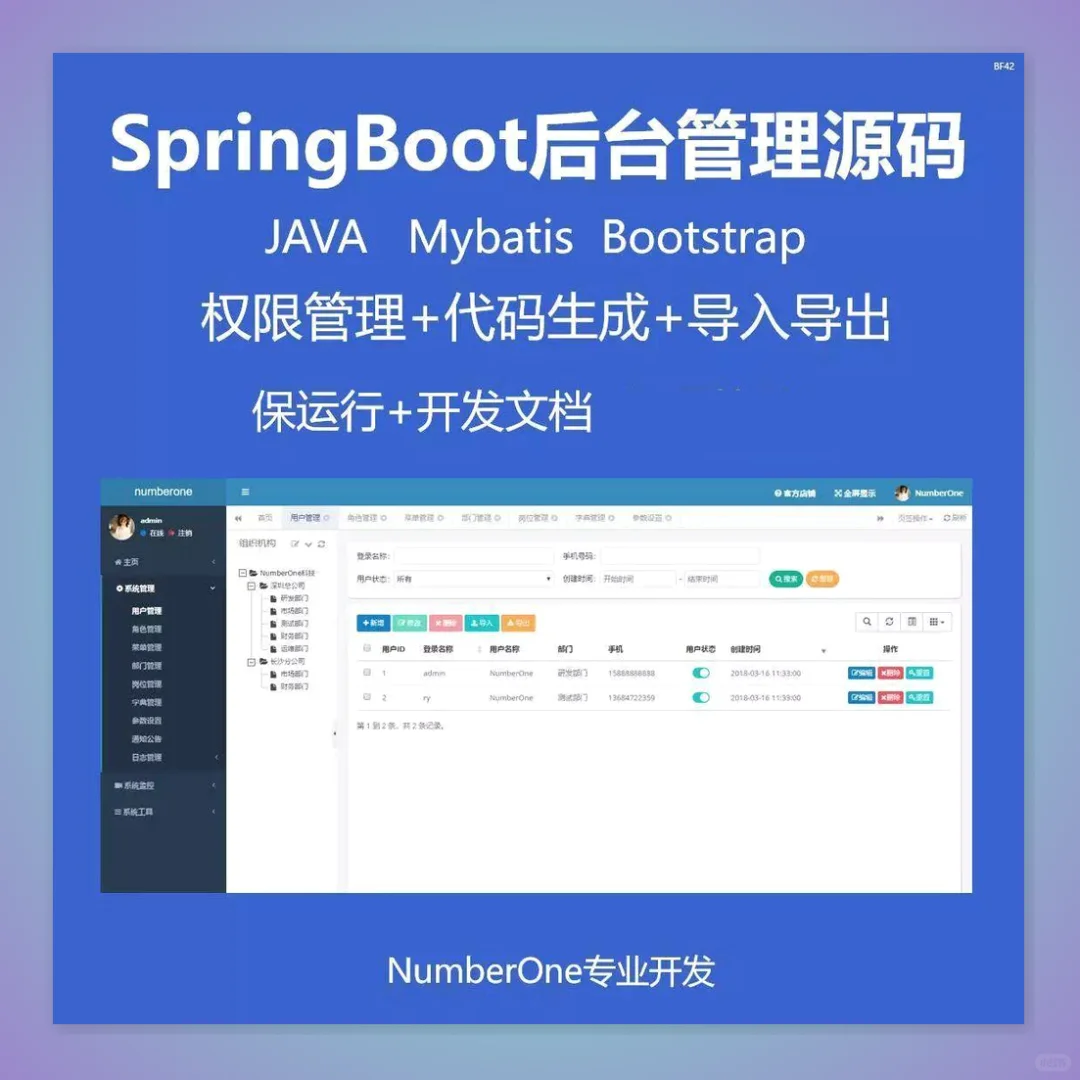Toggle the 用户状态 switch for user admin
The height and width of the screenshot is (1080, 1080).
point(700,671)
